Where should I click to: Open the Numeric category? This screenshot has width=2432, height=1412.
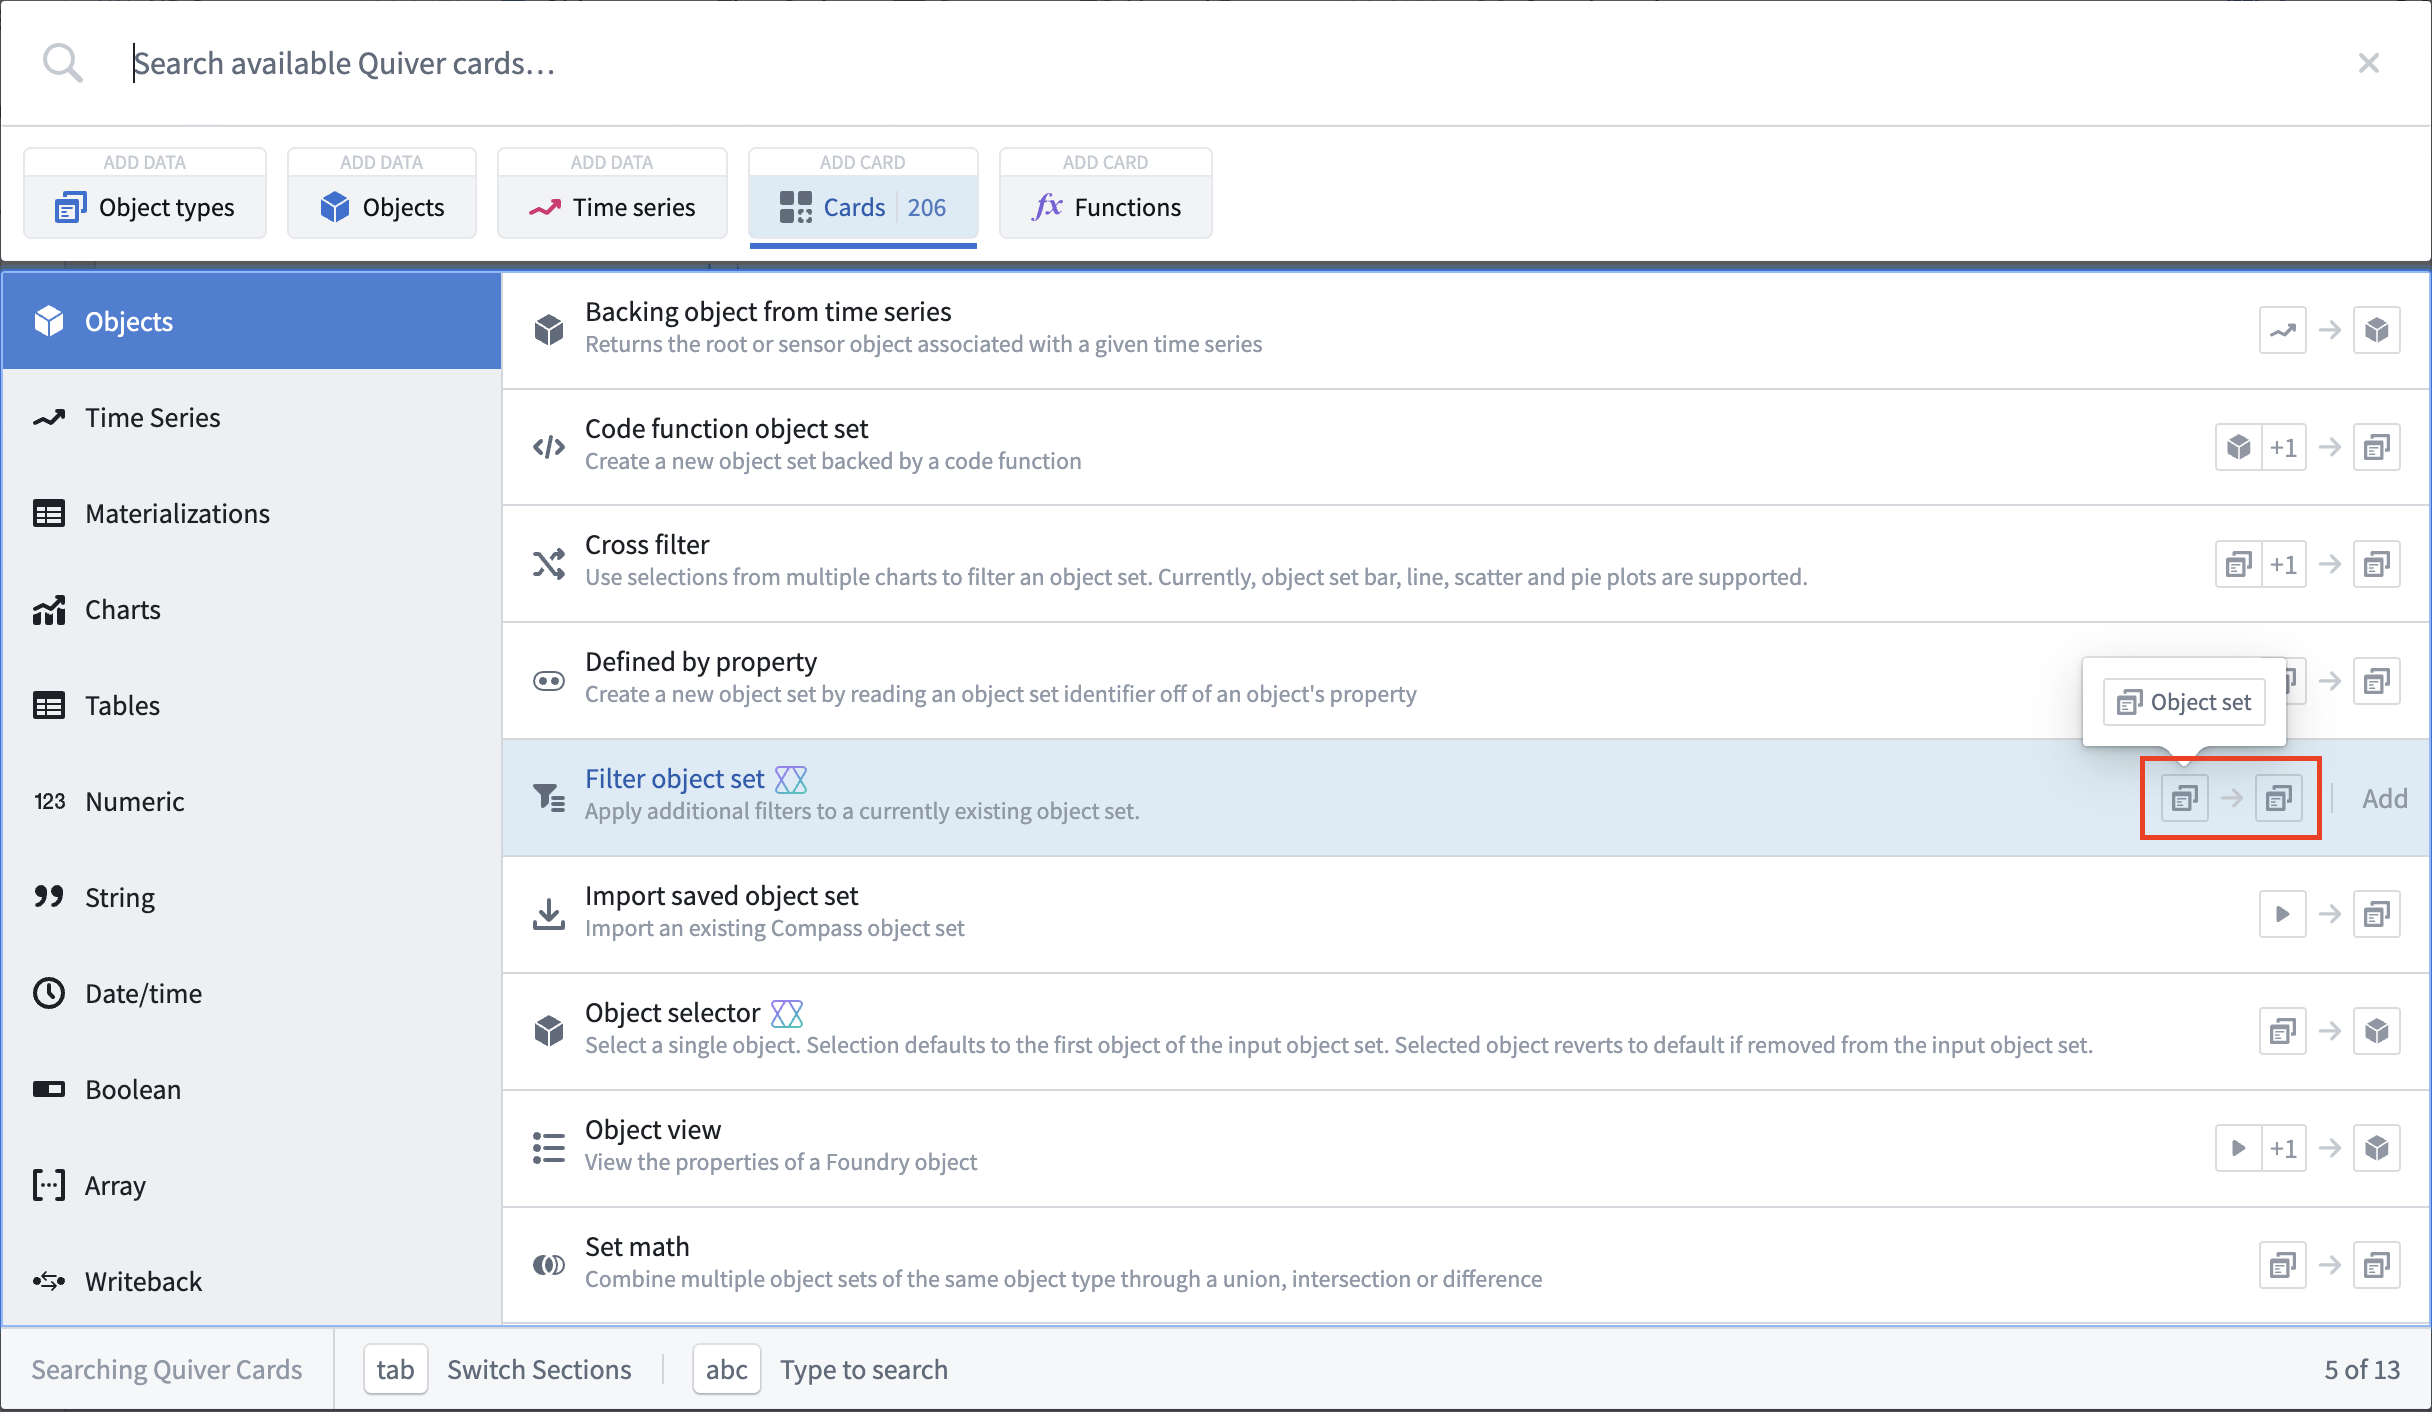pyautogui.click(x=252, y=801)
